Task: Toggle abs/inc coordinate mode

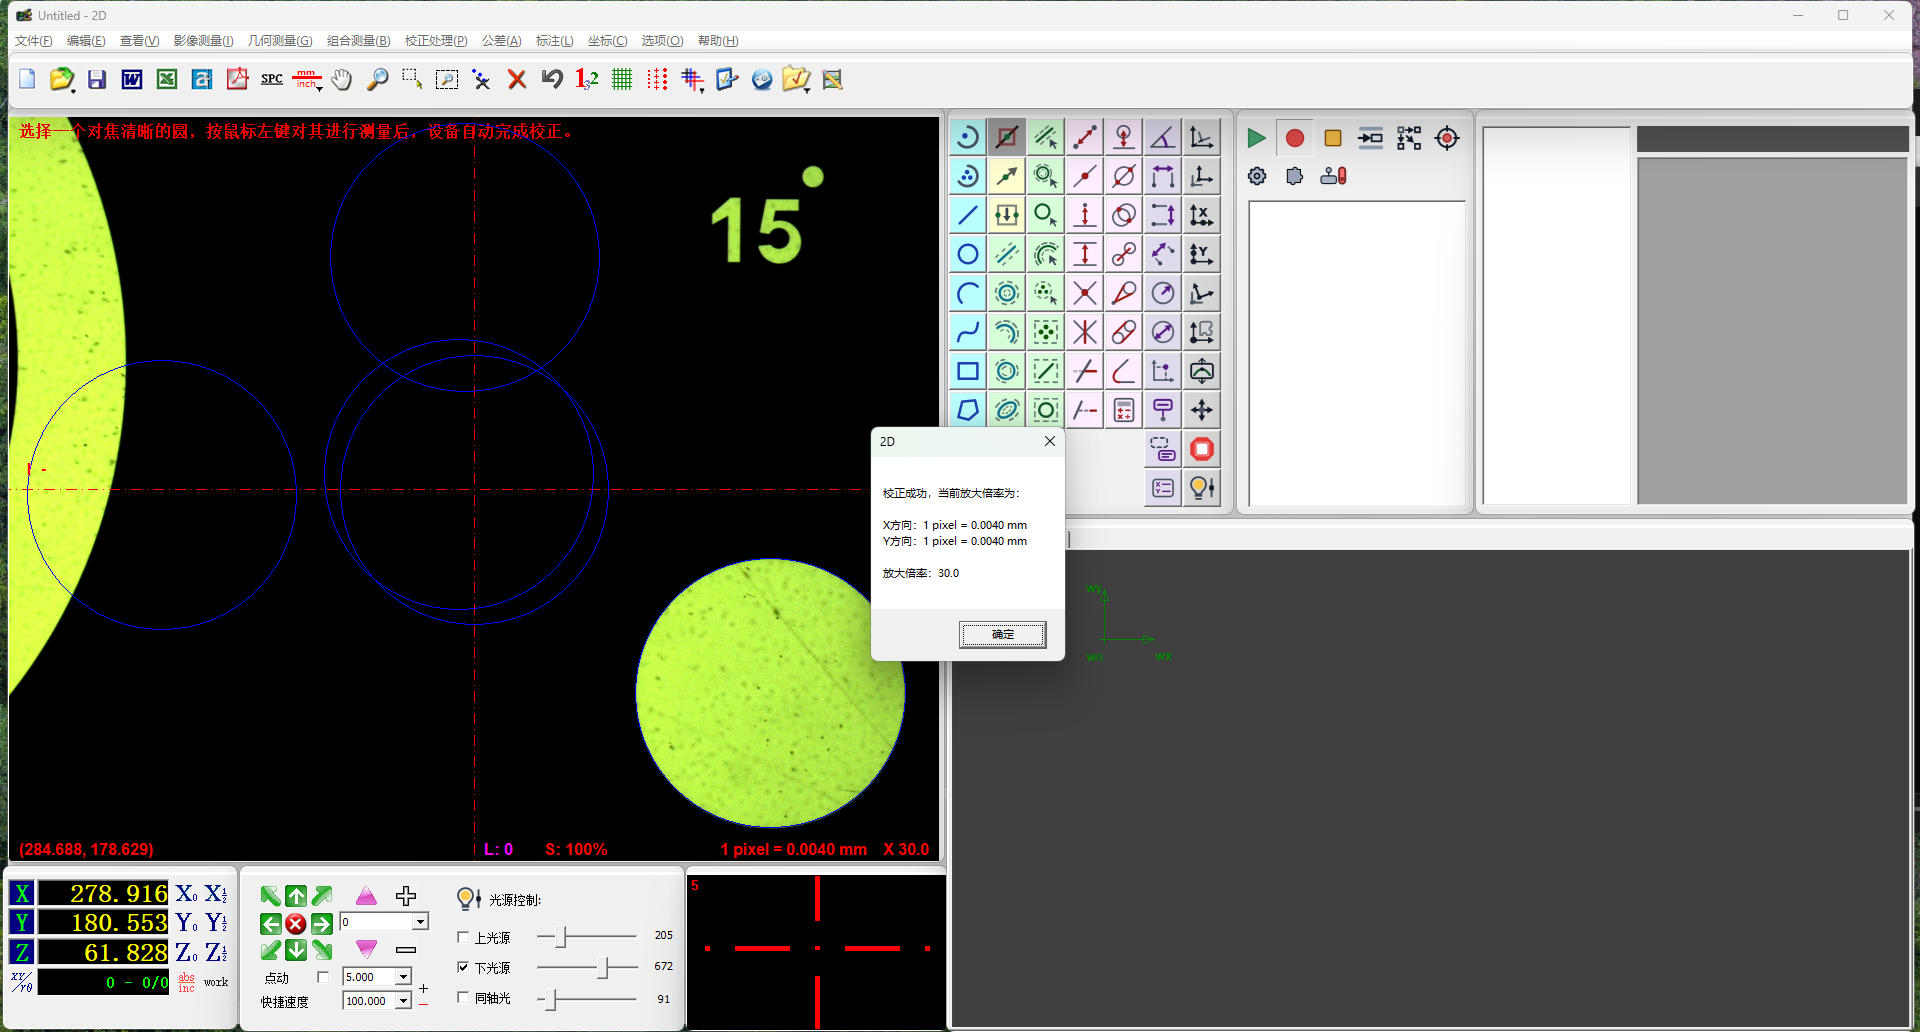Action: tap(187, 982)
